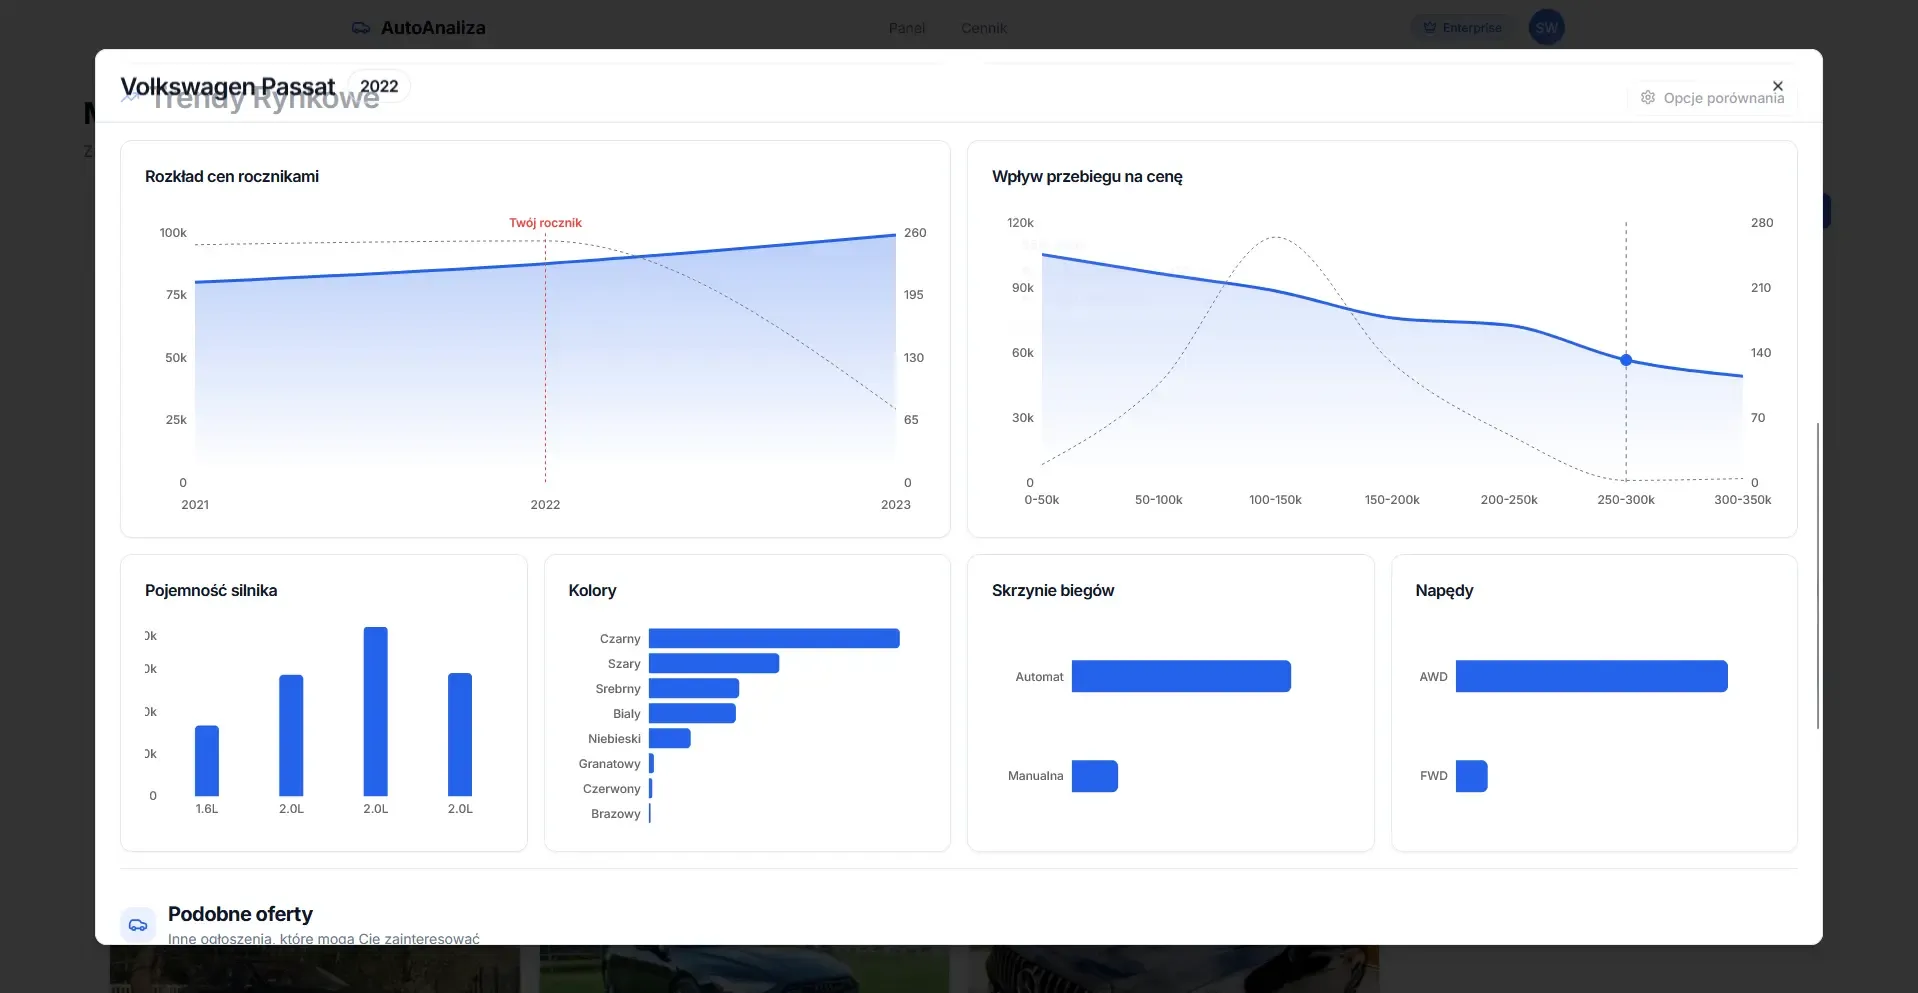Click the 250-300k mileage axis label
The image size is (1918, 993).
[1626, 500]
